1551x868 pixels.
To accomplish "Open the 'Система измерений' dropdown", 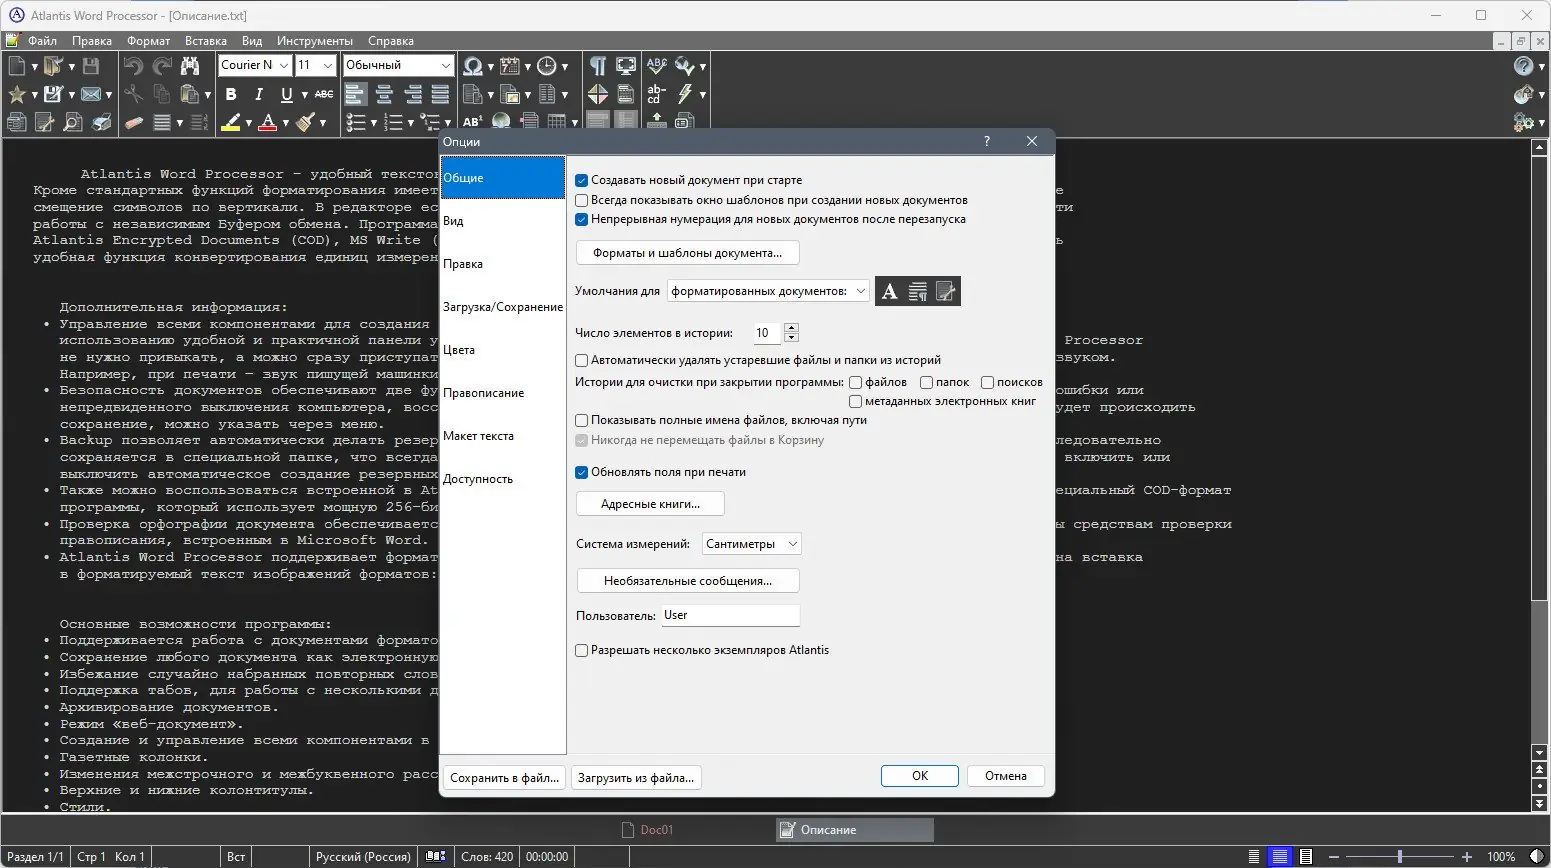I will click(751, 545).
